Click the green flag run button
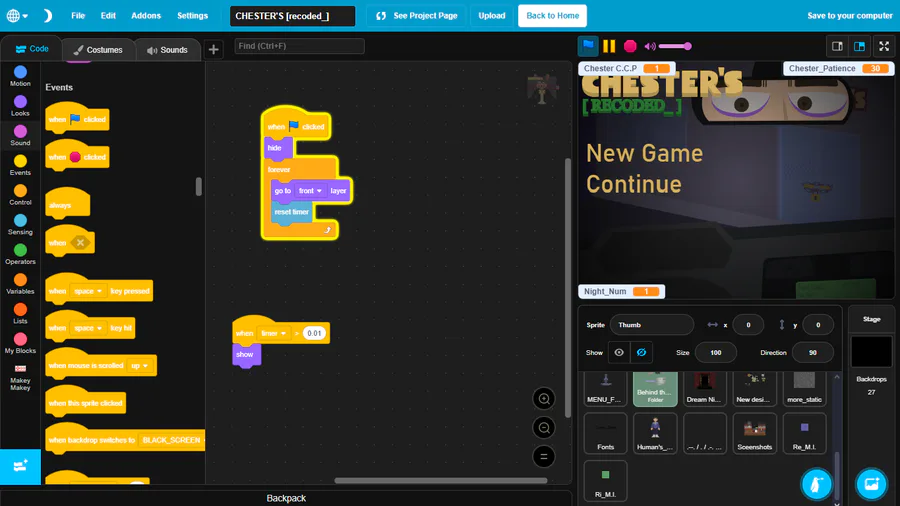Image resolution: width=900 pixels, height=506 pixels. [588, 45]
